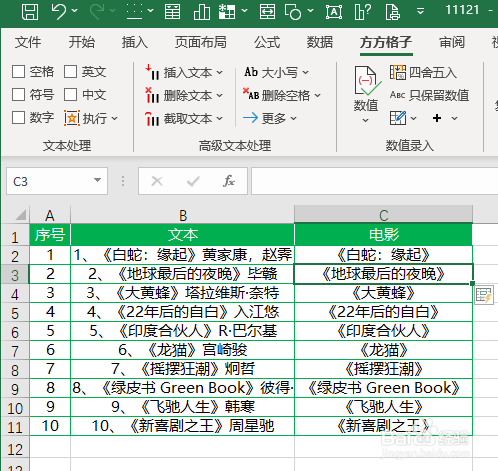The height and width of the screenshot is (471, 498).
Task: Select row 7 header
Action: click(15, 350)
